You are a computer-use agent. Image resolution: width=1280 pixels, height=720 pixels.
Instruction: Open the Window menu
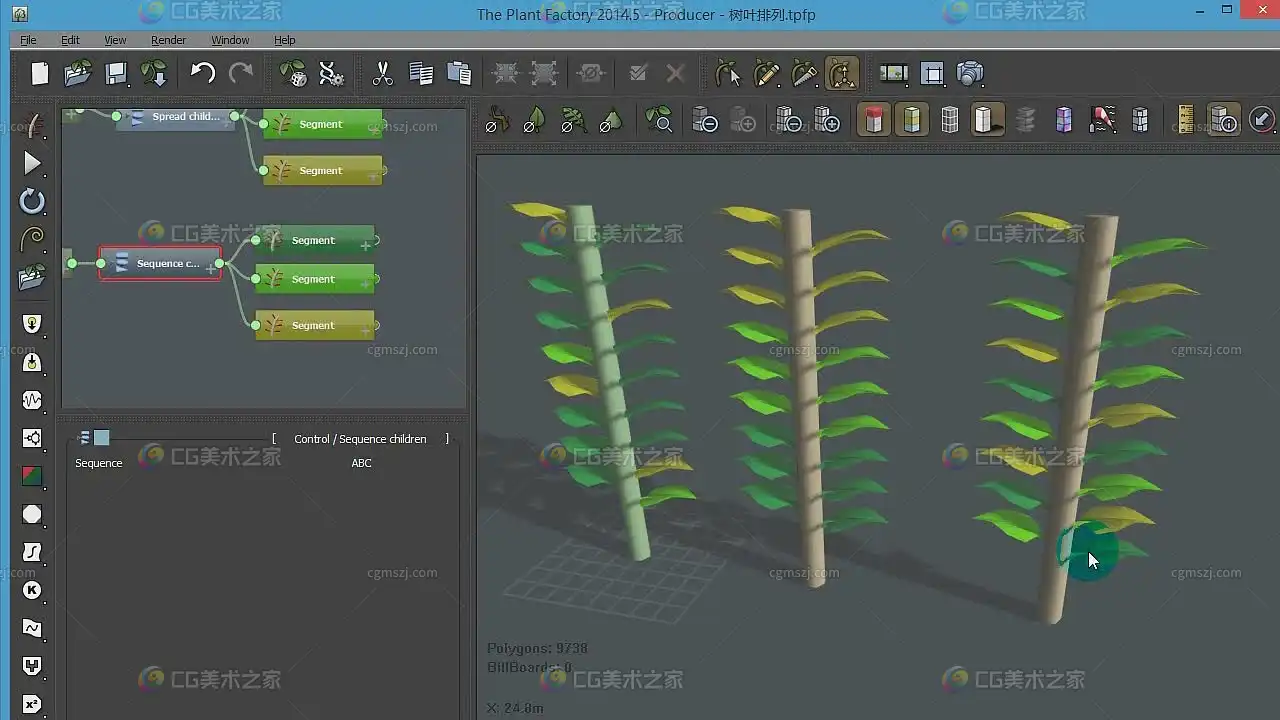click(230, 40)
